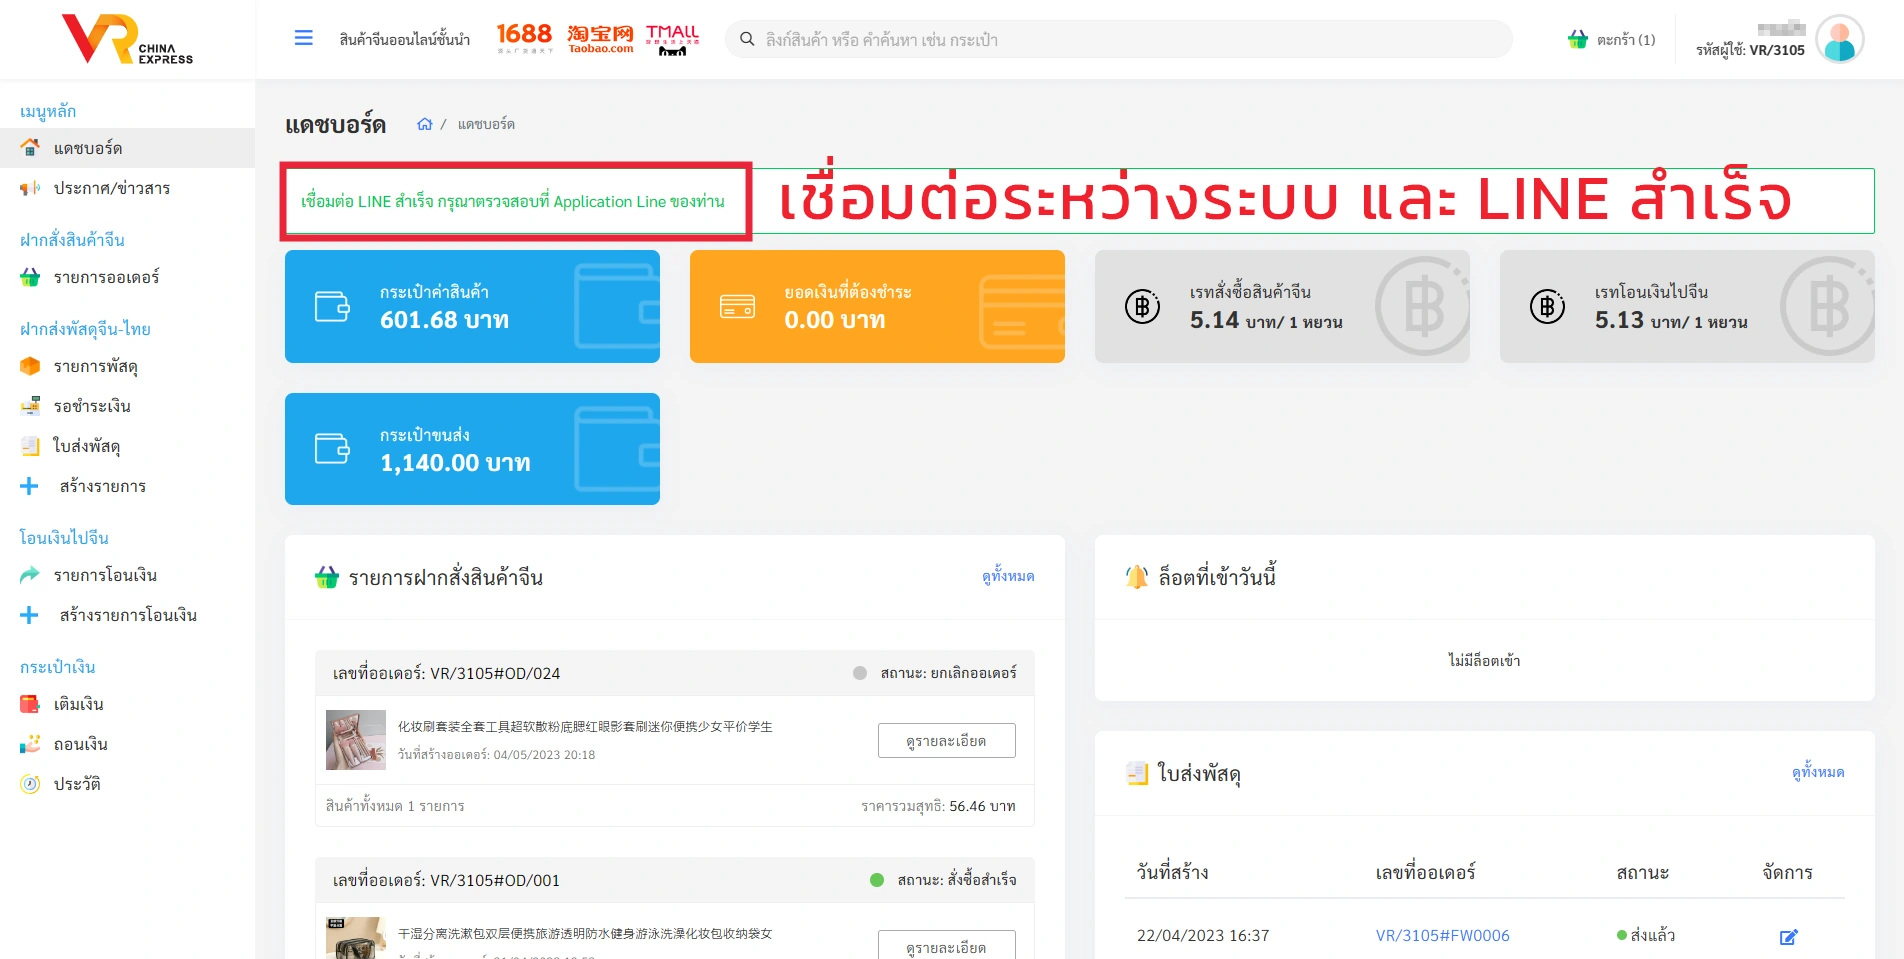Open รายการออเดอร์ in sidebar
This screenshot has width=1904, height=959.
(x=106, y=277)
